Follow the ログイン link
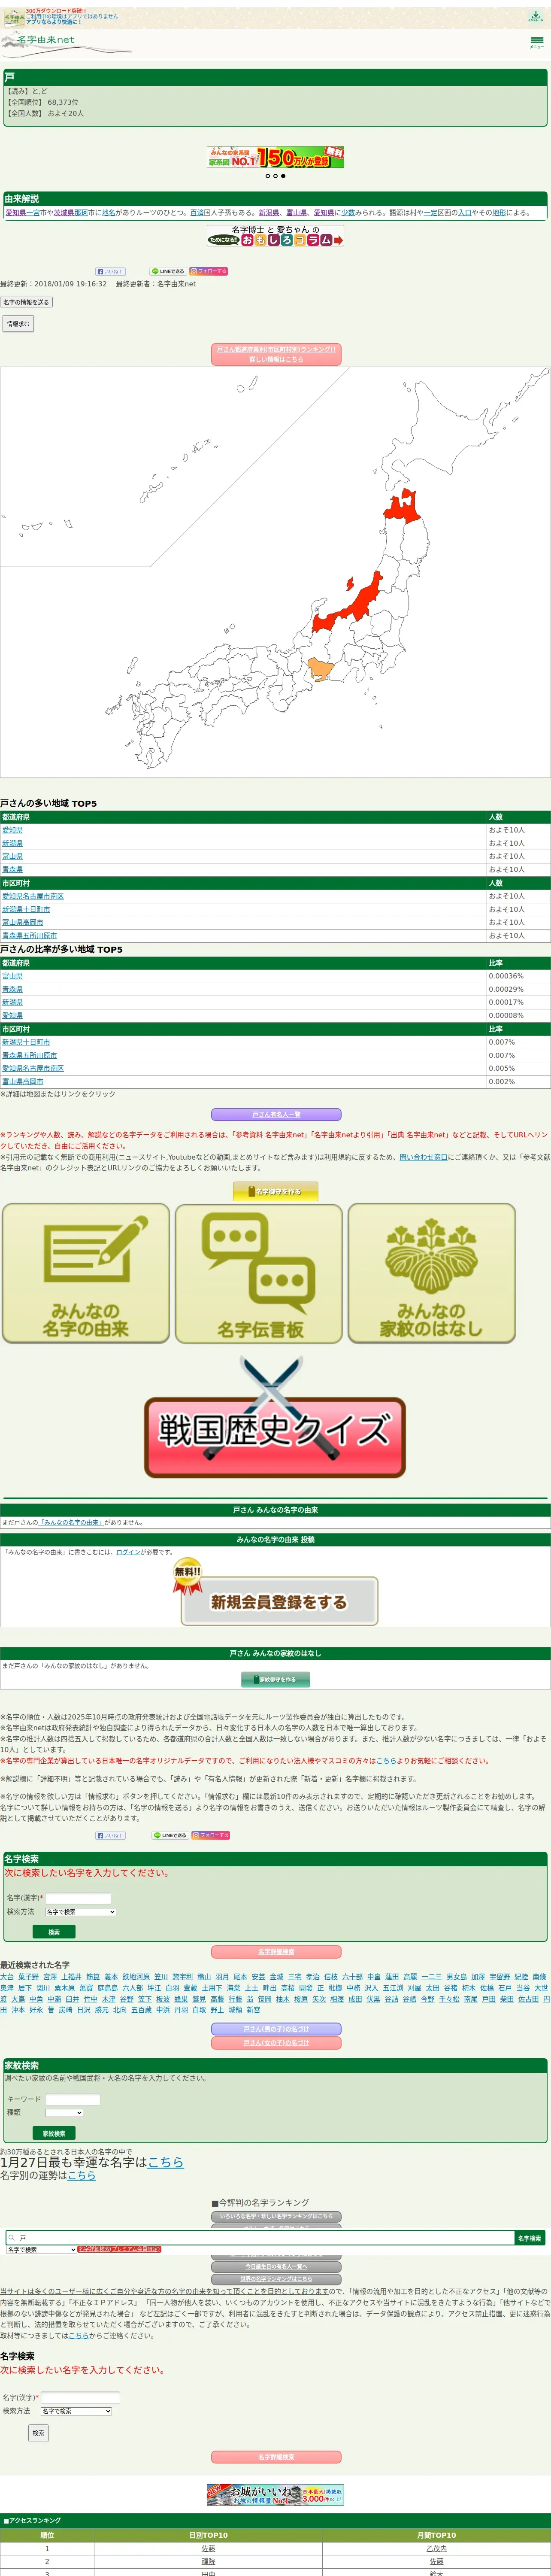This screenshot has width=551, height=2576. pyautogui.click(x=128, y=1552)
